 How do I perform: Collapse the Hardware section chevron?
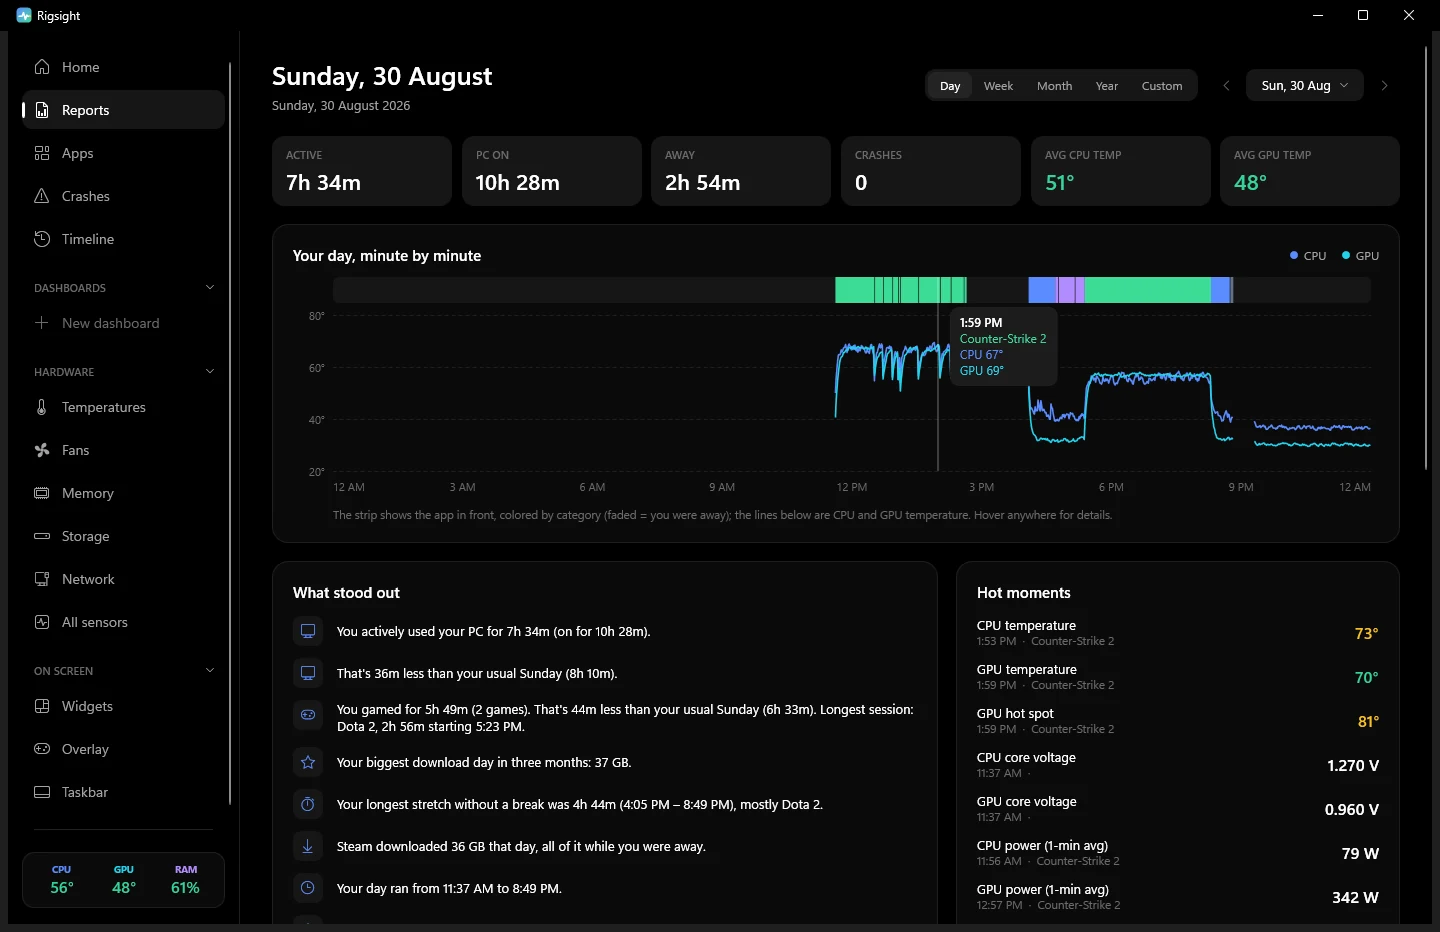(210, 372)
